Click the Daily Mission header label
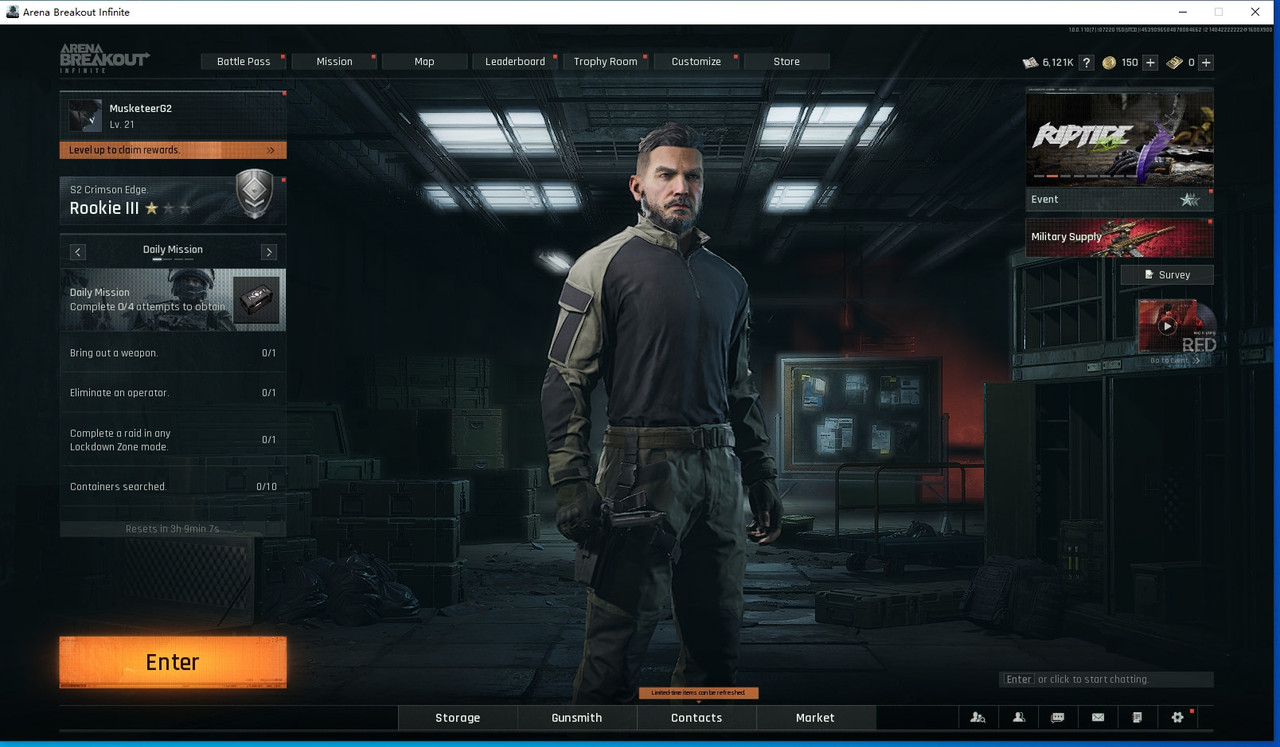 coord(173,249)
